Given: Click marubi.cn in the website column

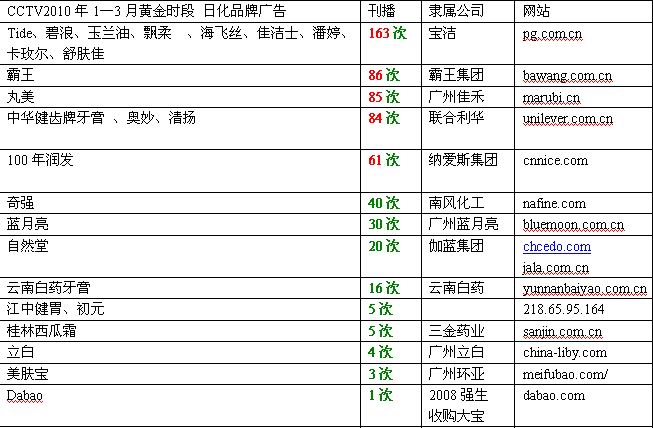Looking at the screenshot, I should tap(551, 98).
